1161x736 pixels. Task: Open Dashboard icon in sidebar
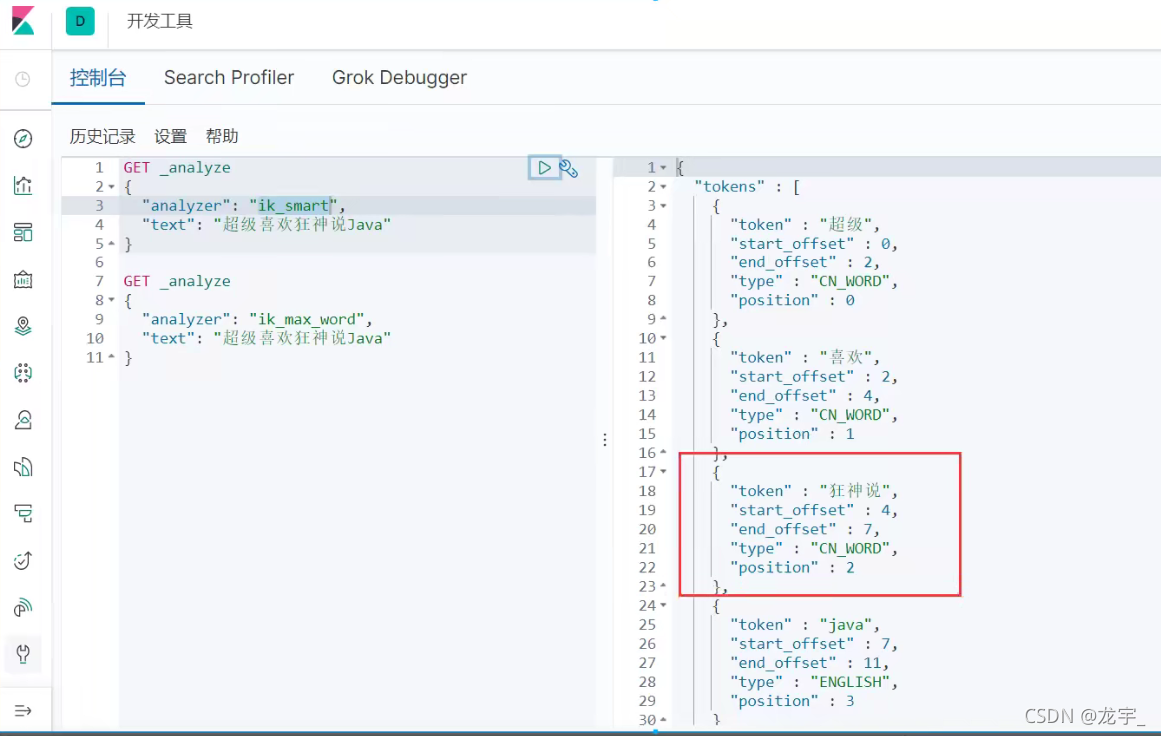[x=23, y=232]
